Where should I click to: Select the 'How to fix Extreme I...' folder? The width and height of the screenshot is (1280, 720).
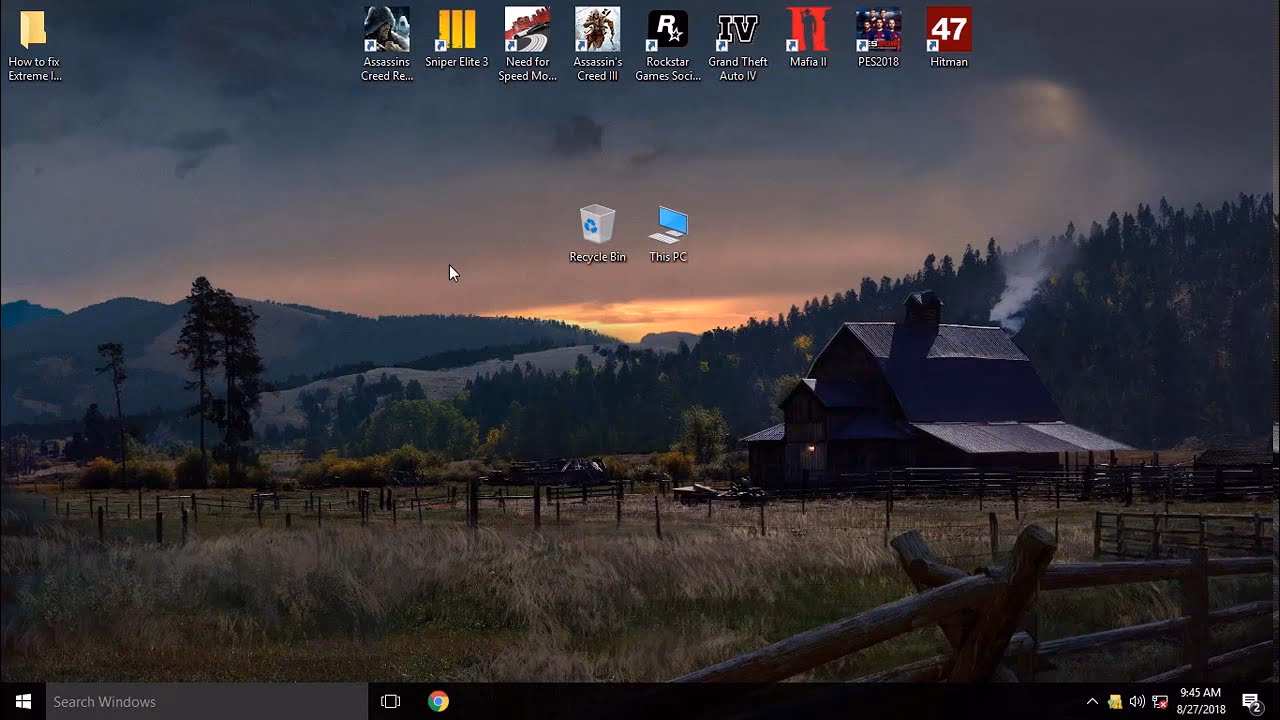pyautogui.click(x=34, y=45)
